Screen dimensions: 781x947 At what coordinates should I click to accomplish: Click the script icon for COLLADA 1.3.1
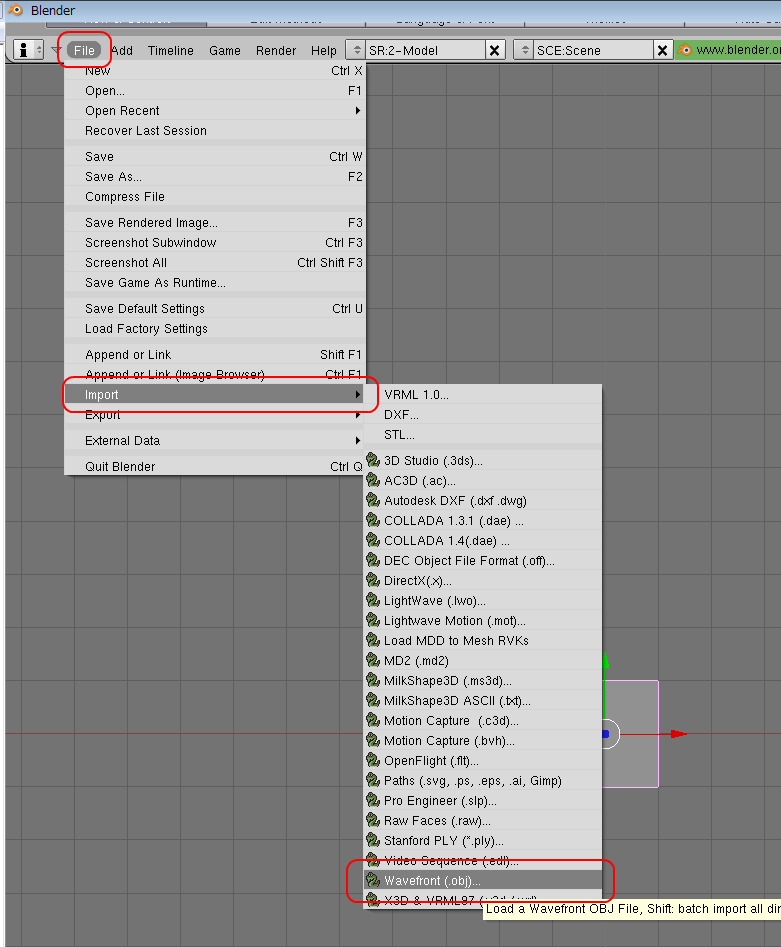[x=373, y=520]
